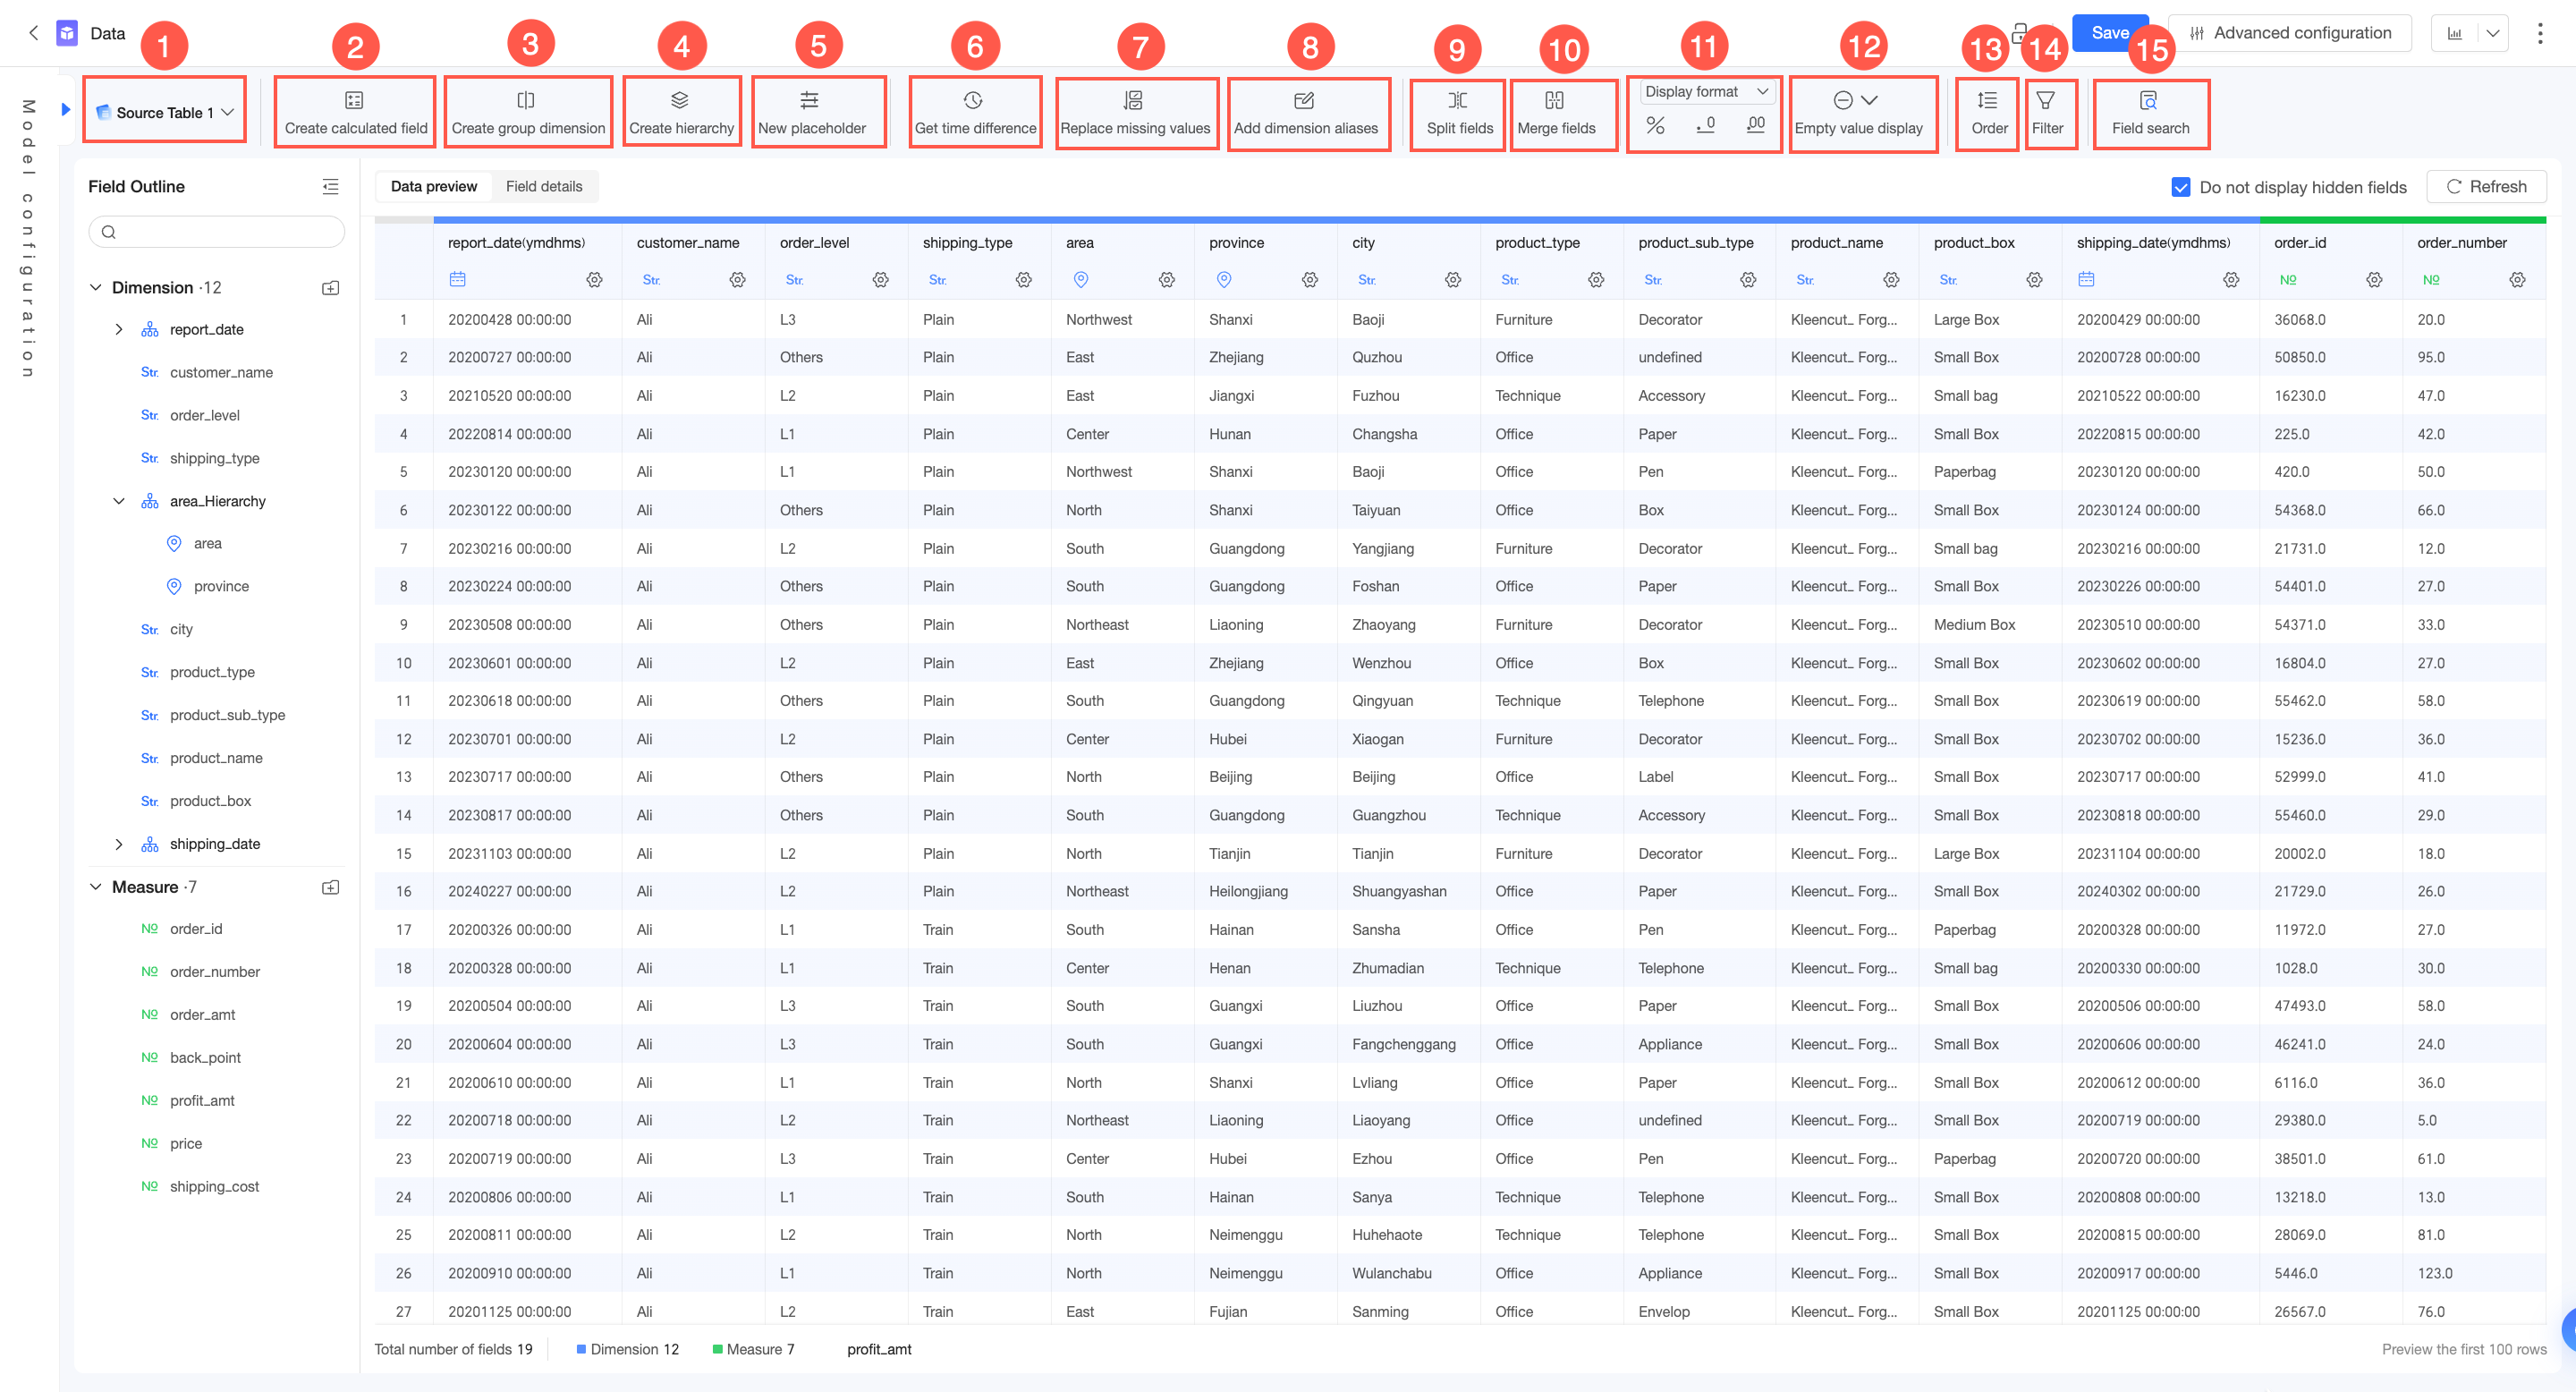Click Create hierarchy toolbar icon
Screen dimensions: 2576x1392
coord(680,100)
